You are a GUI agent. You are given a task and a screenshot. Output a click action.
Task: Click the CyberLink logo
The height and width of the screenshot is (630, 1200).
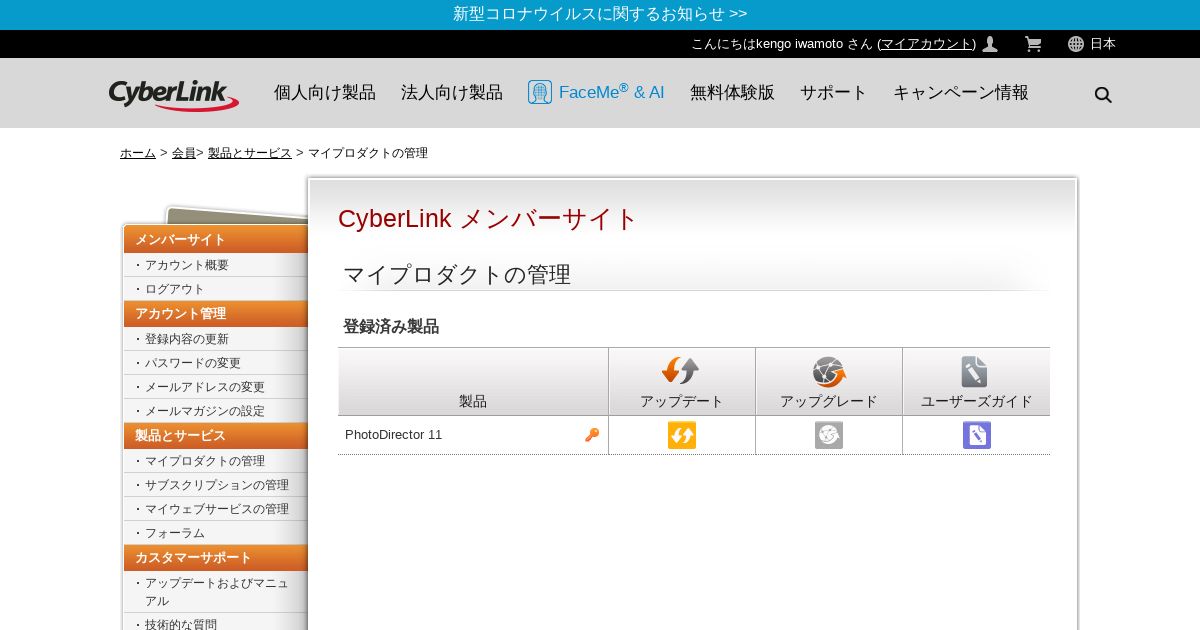pyautogui.click(x=174, y=95)
